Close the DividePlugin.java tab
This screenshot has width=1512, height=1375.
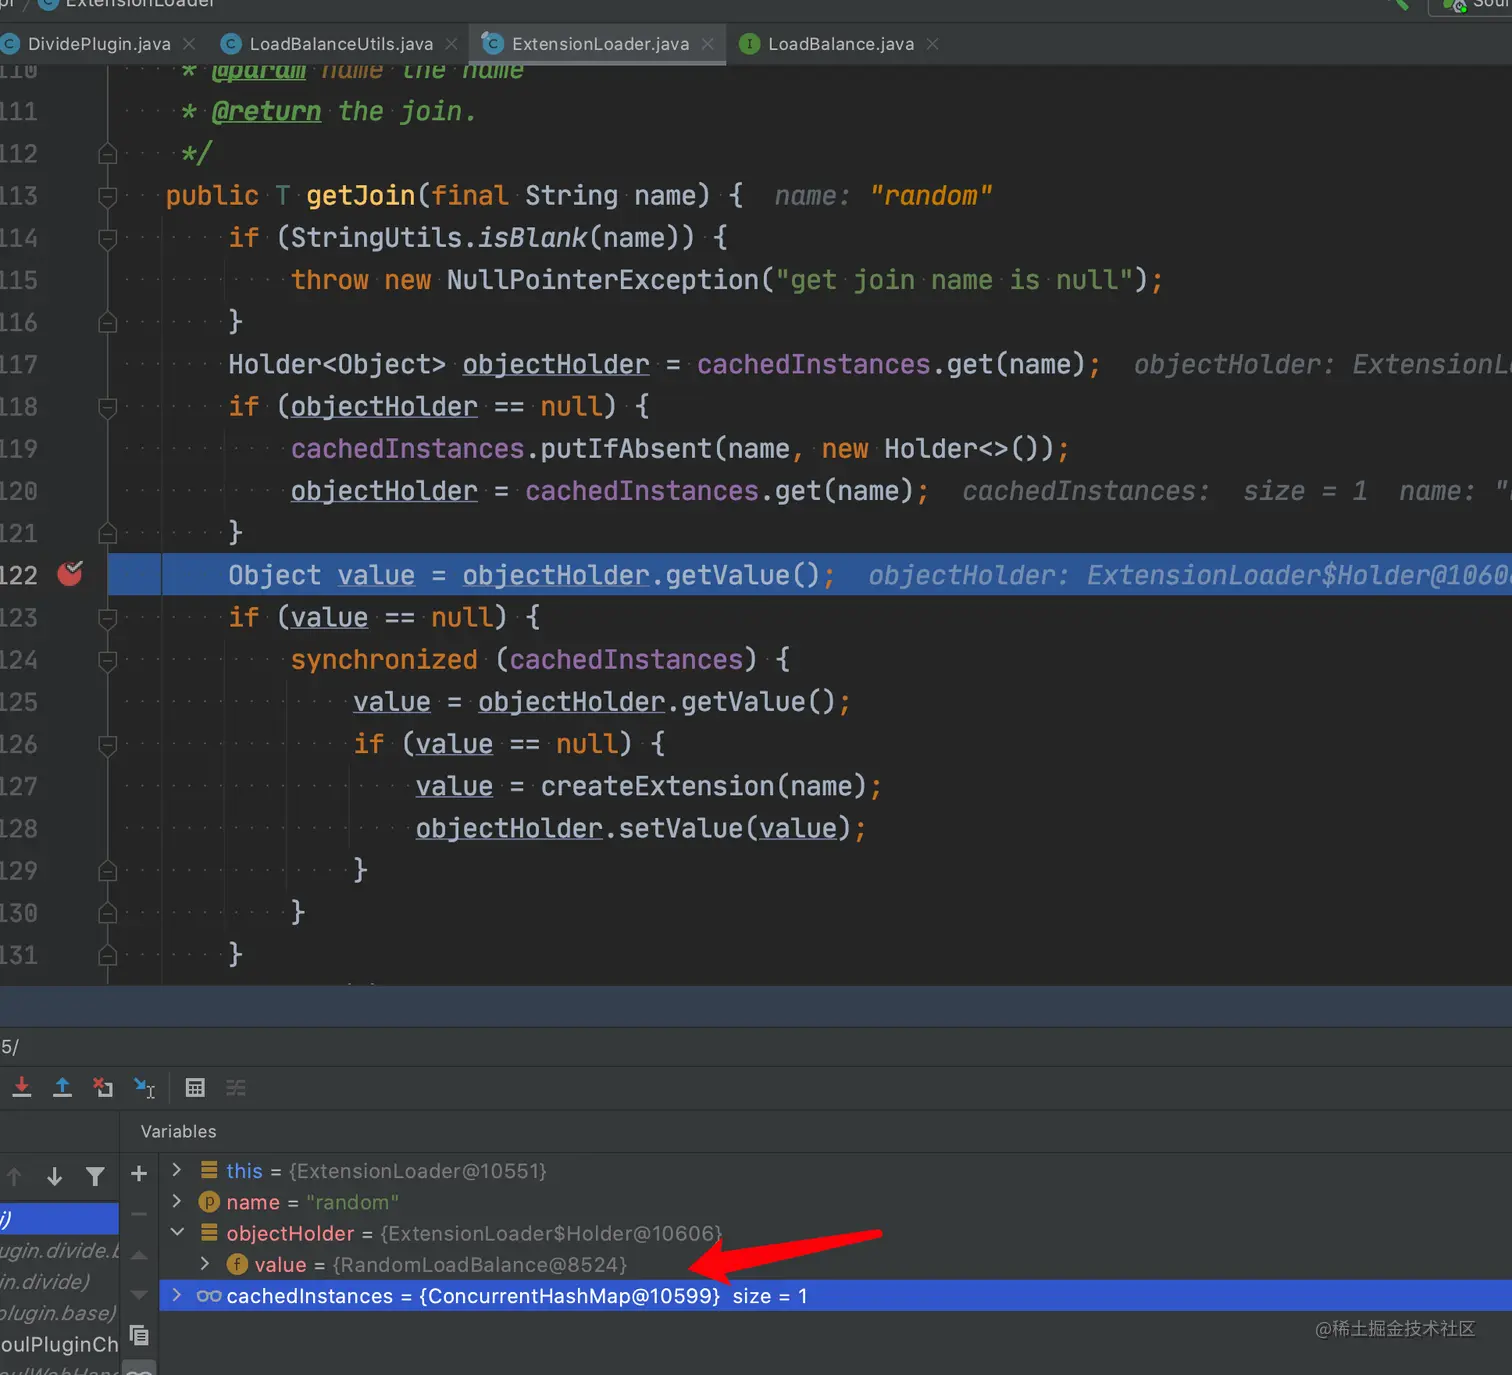189,44
